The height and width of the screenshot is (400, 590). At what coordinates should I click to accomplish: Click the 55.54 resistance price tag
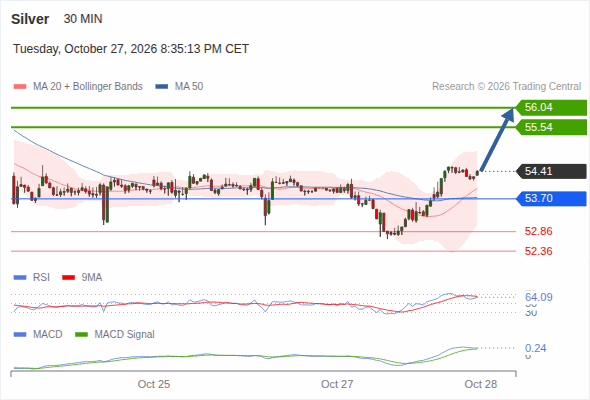[x=551, y=127]
